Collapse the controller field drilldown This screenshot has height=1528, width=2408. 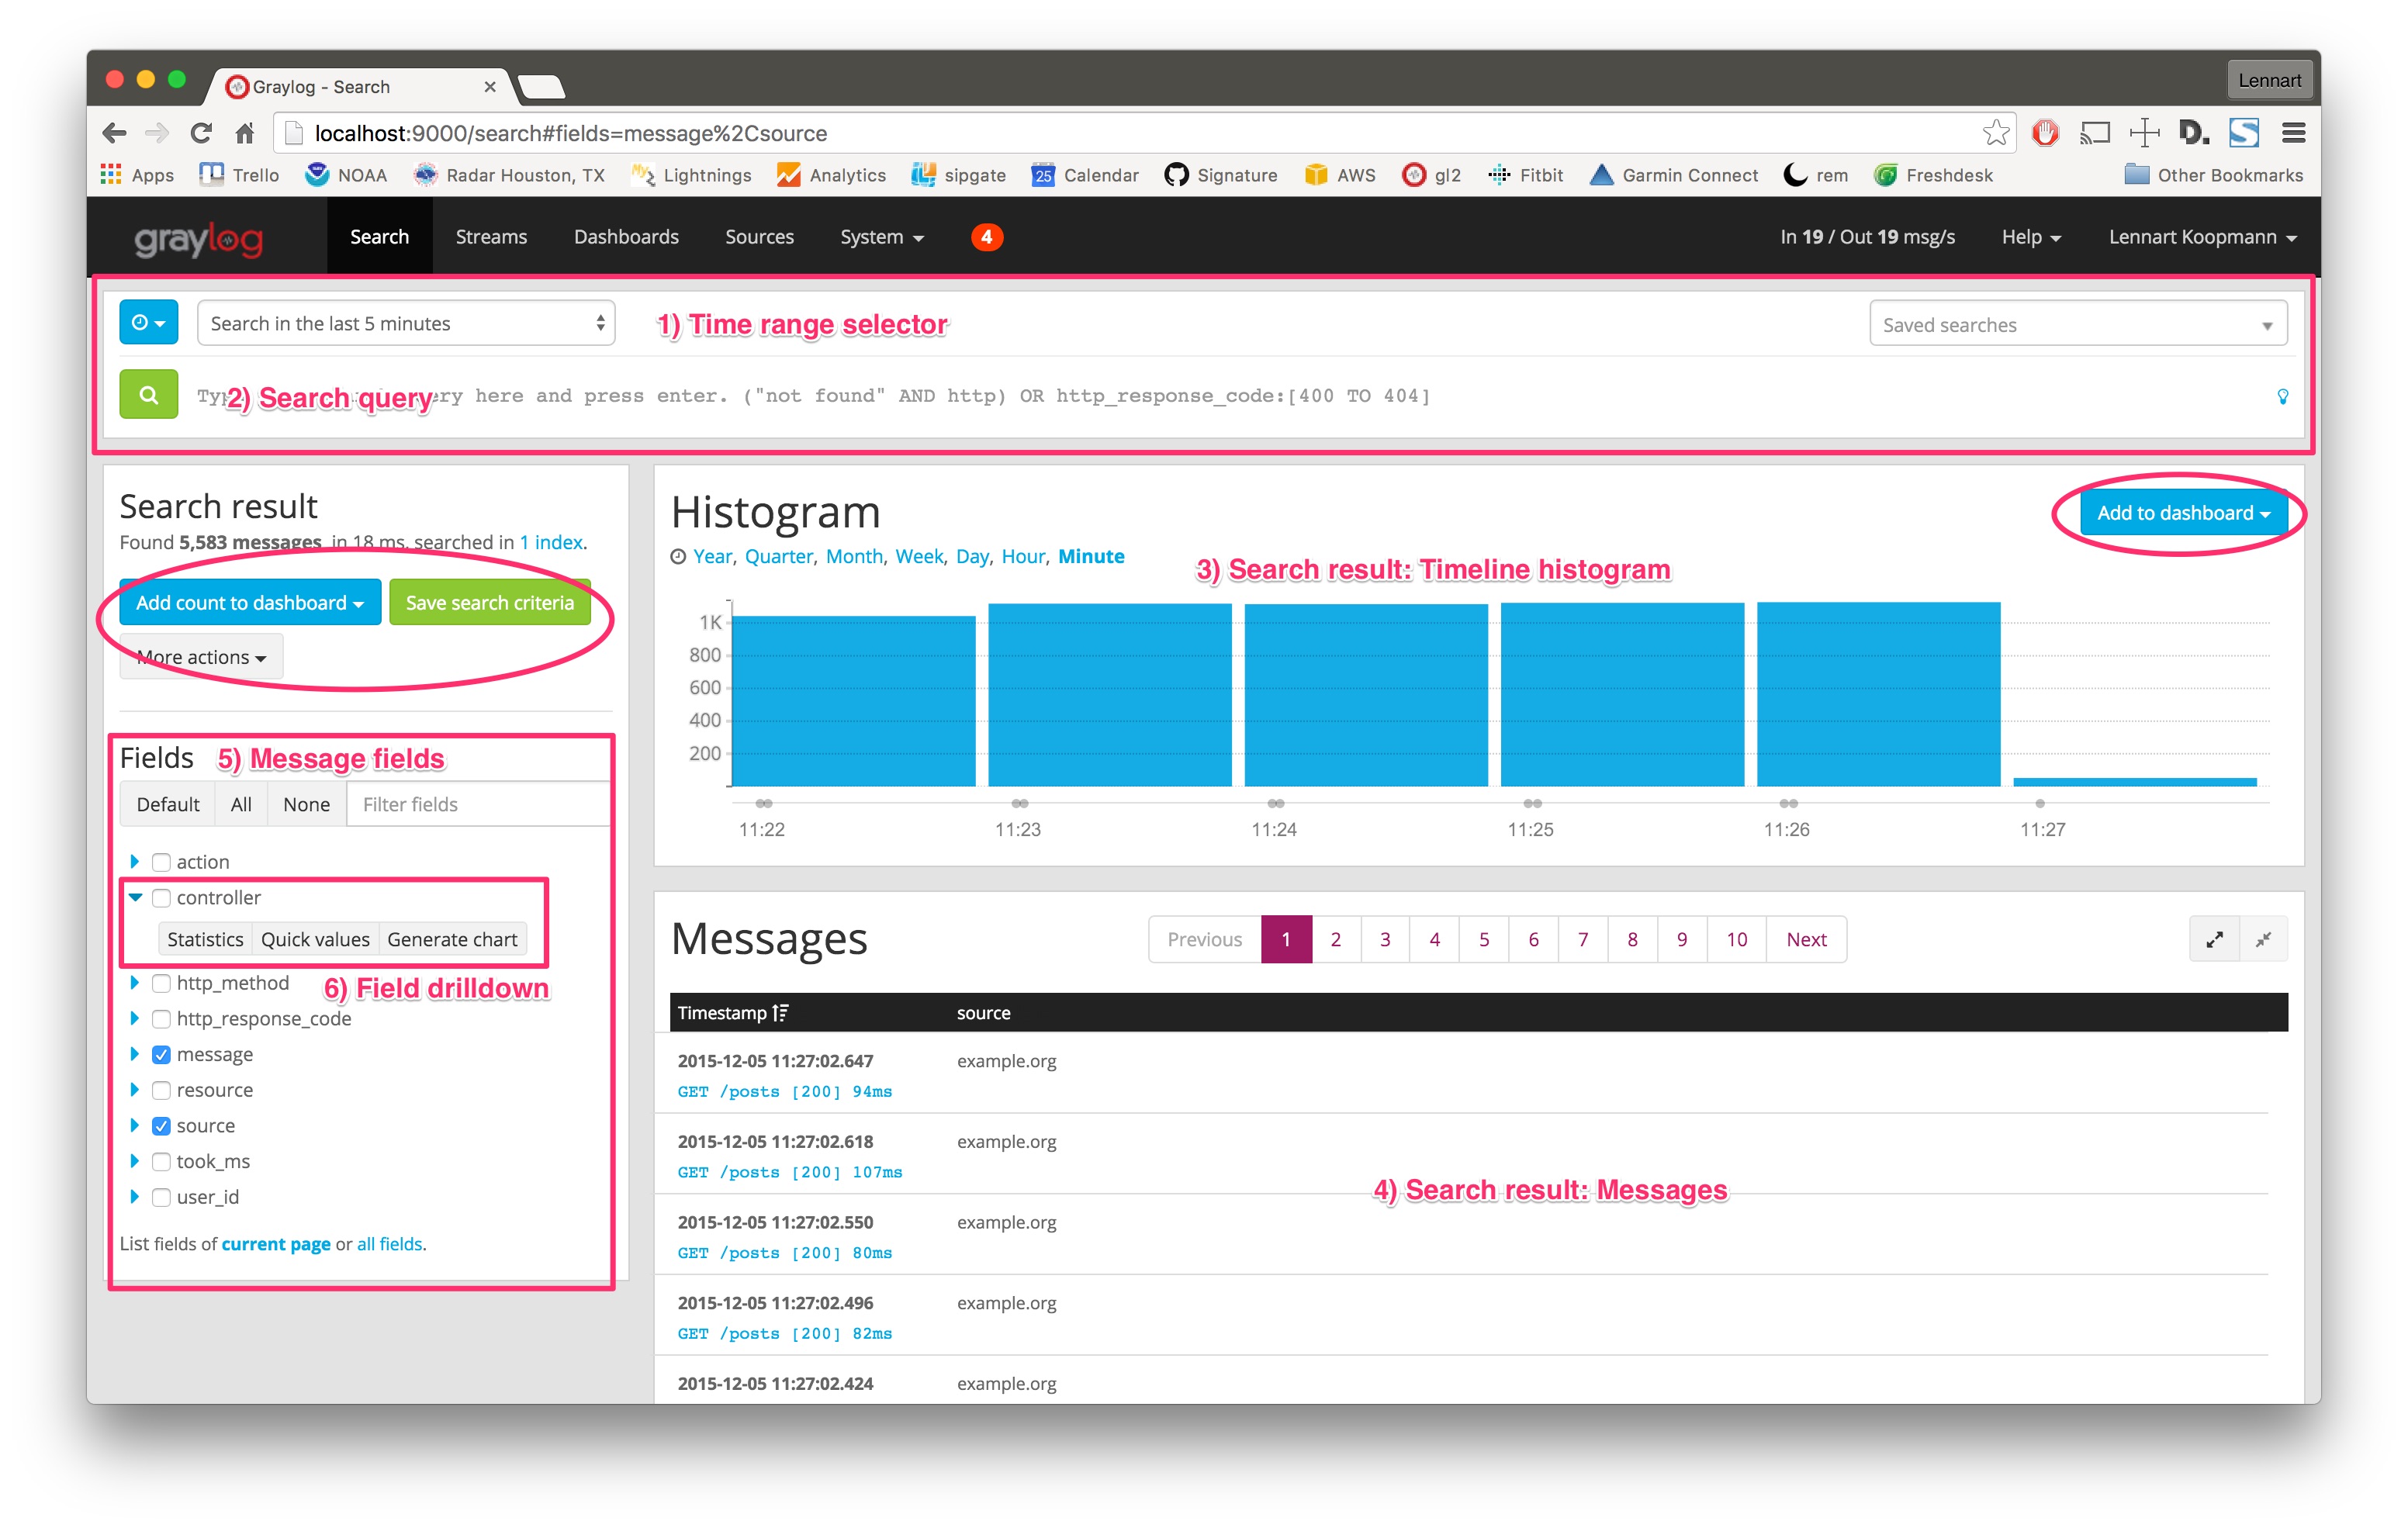pyautogui.click(x=136, y=897)
